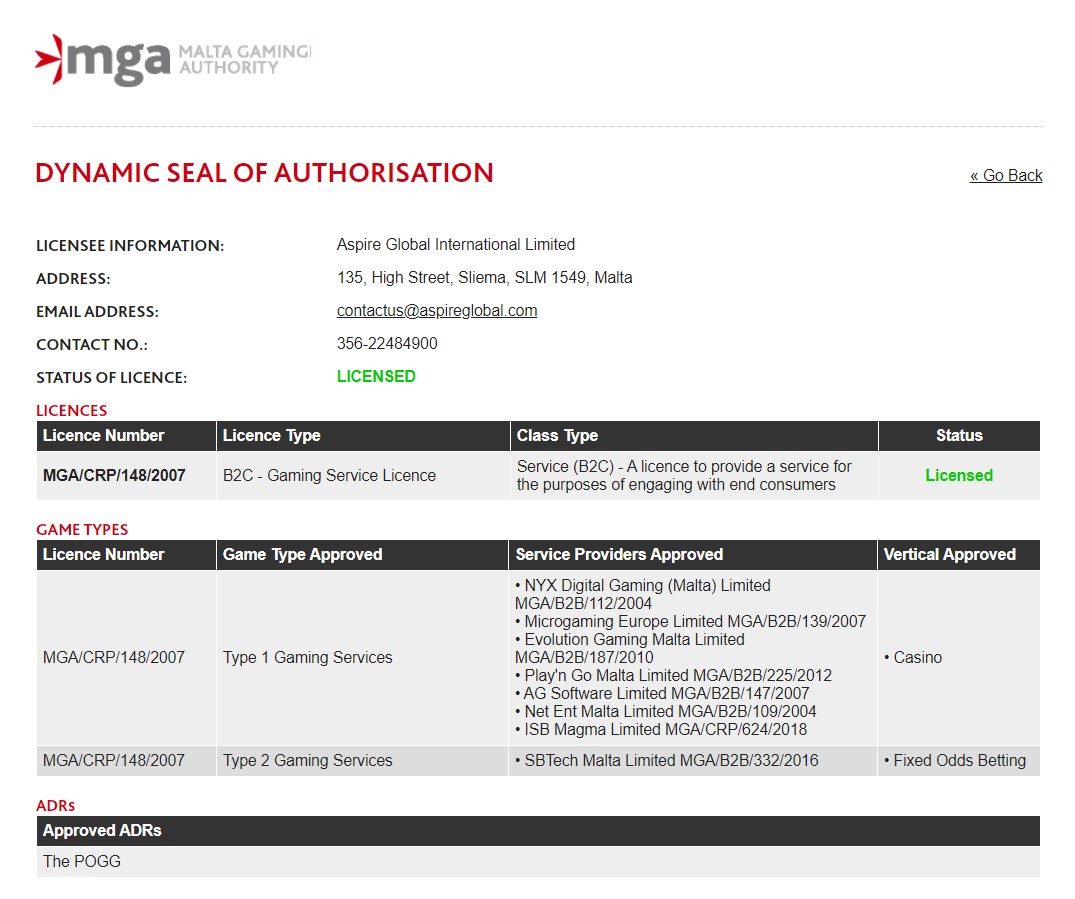Click the green LICENSED status of licence

coord(376,376)
